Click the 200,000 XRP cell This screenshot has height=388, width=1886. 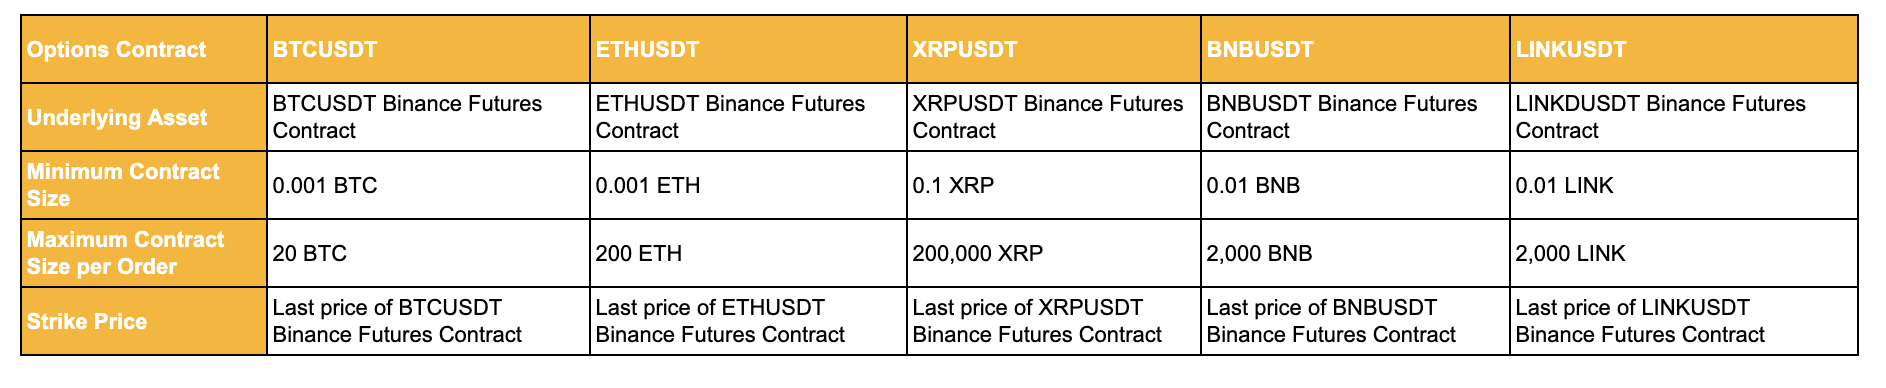point(1054,253)
